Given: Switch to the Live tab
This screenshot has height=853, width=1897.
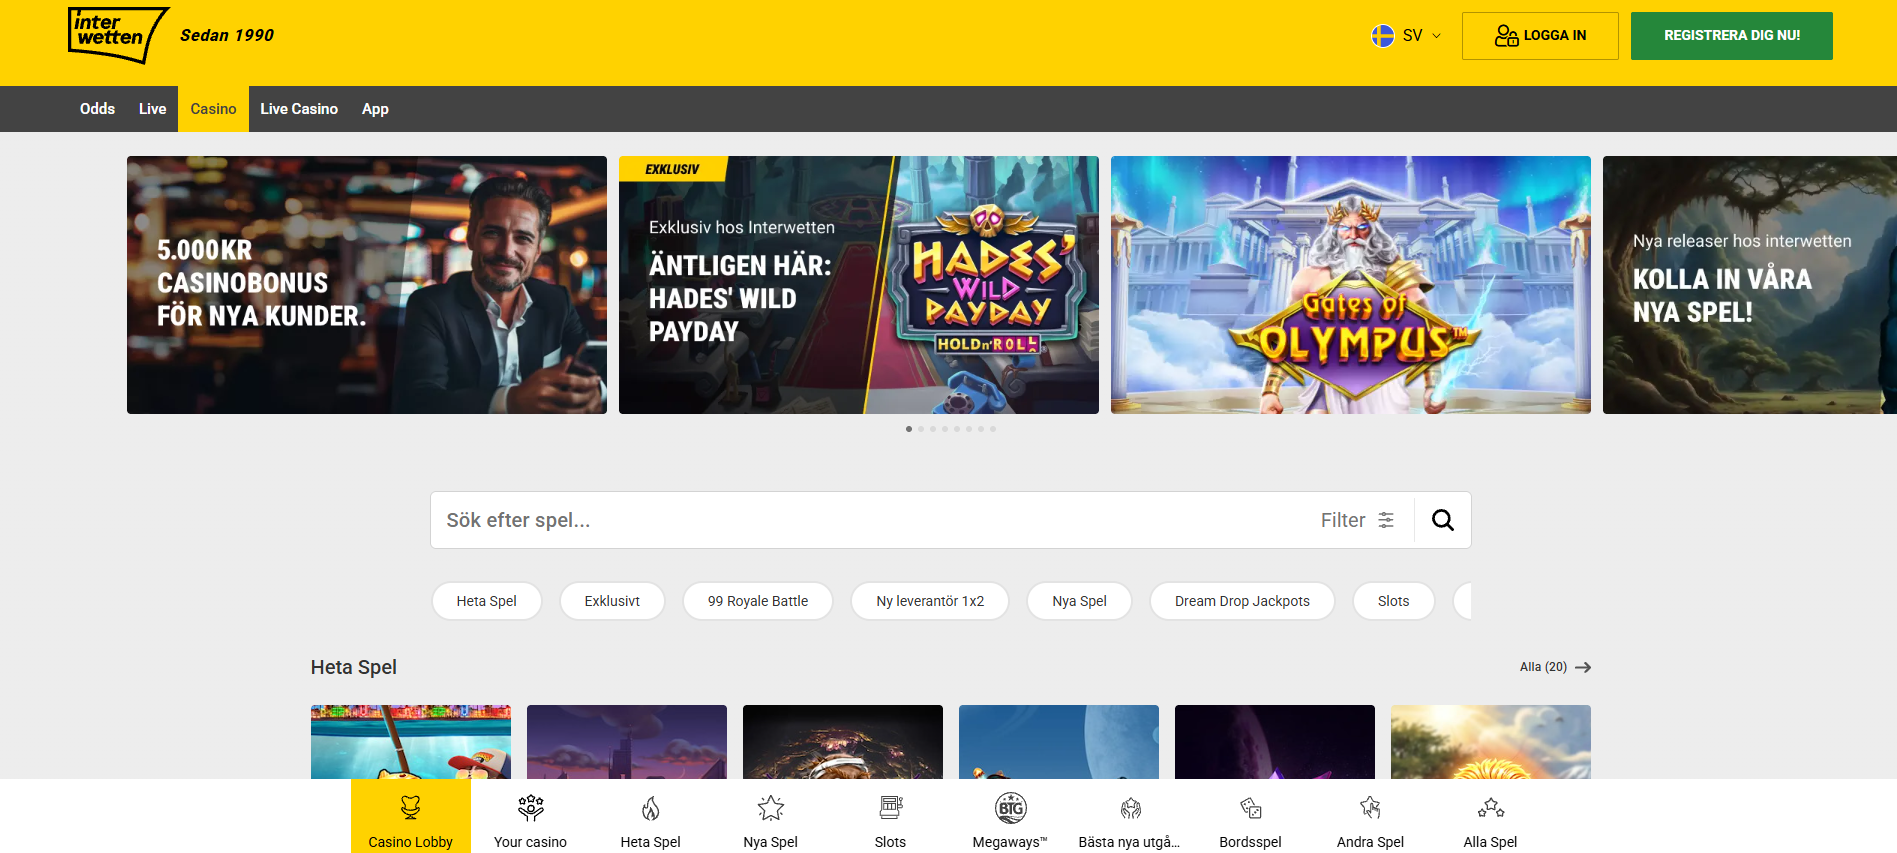Looking at the screenshot, I should [152, 109].
